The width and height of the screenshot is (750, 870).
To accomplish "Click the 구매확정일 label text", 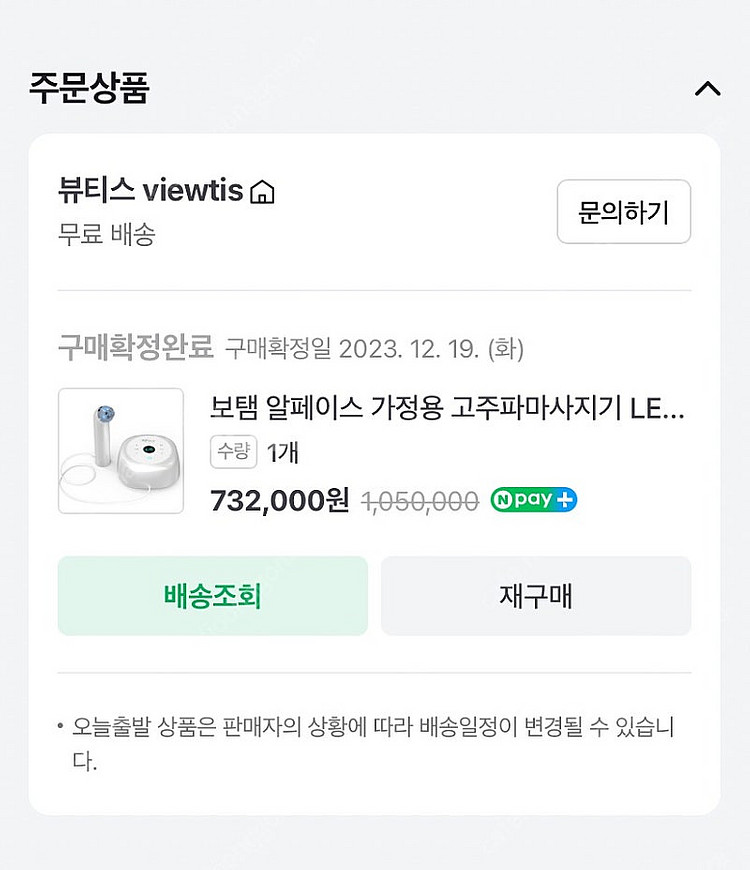I will coord(278,349).
